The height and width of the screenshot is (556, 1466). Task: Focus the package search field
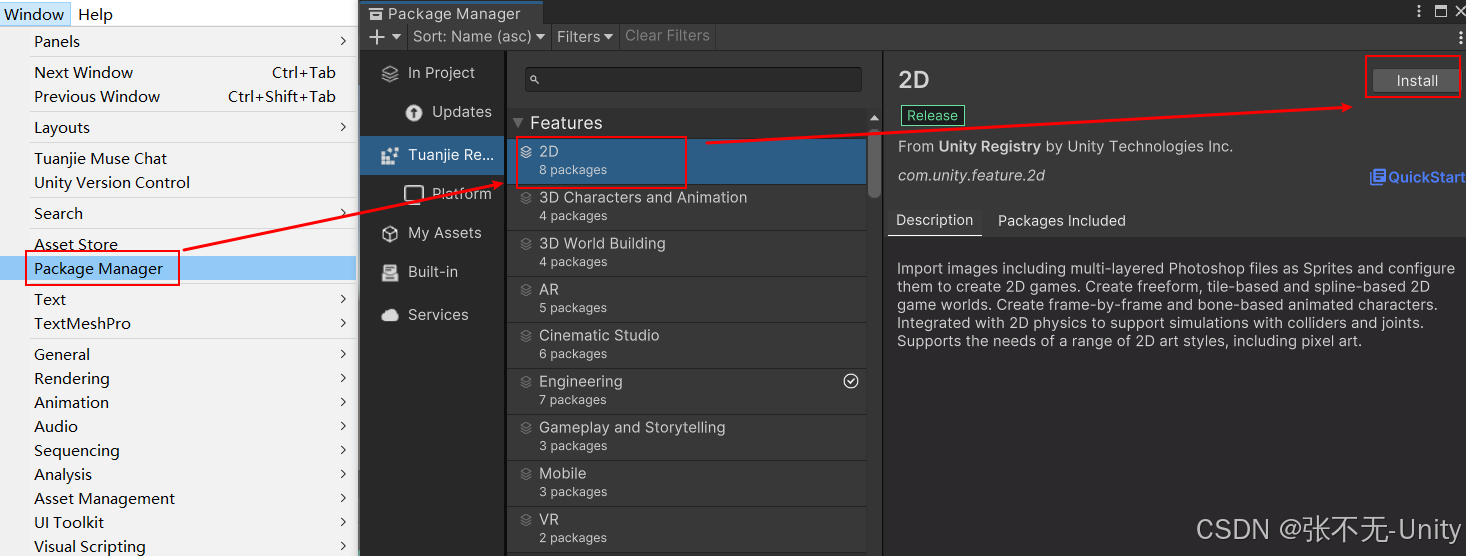click(x=693, y=80)
